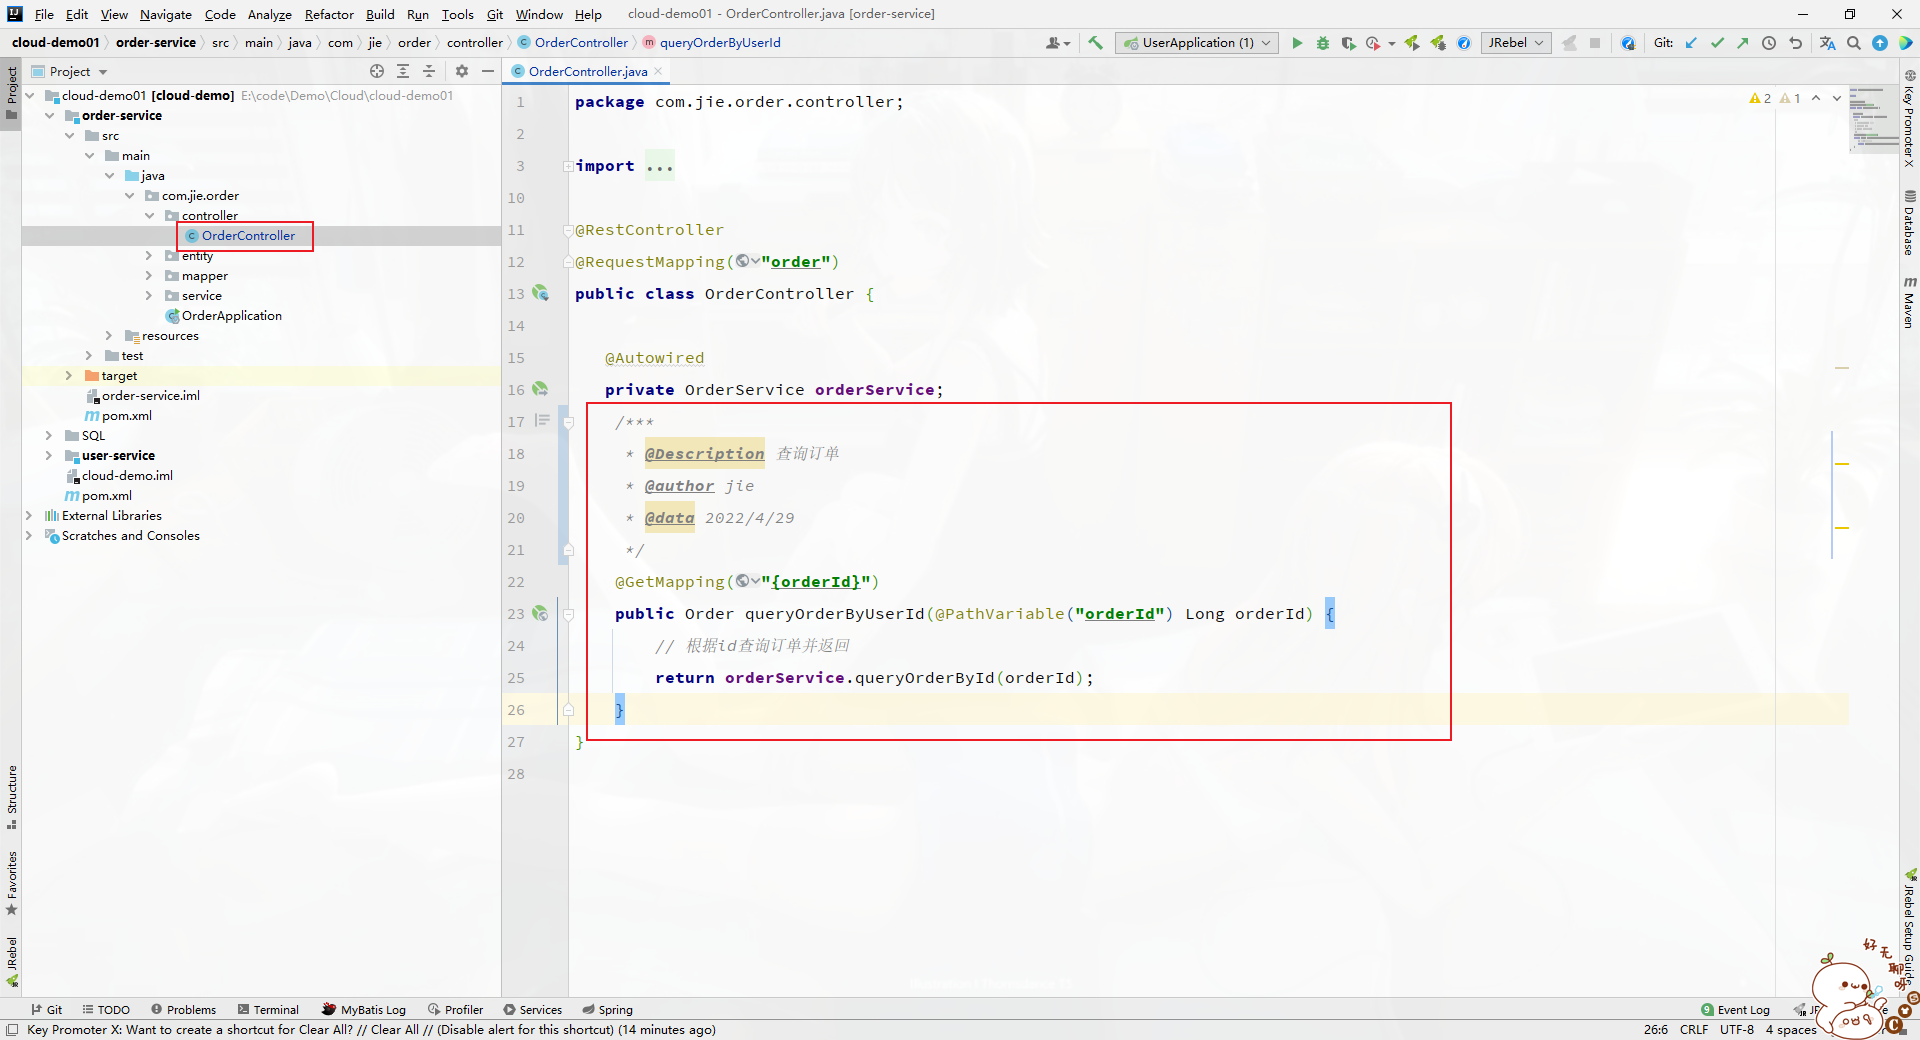Click the editor code minimap thumbnail
The width and height of the screenshot is (1920, 1040).
tap(1873, 119)
